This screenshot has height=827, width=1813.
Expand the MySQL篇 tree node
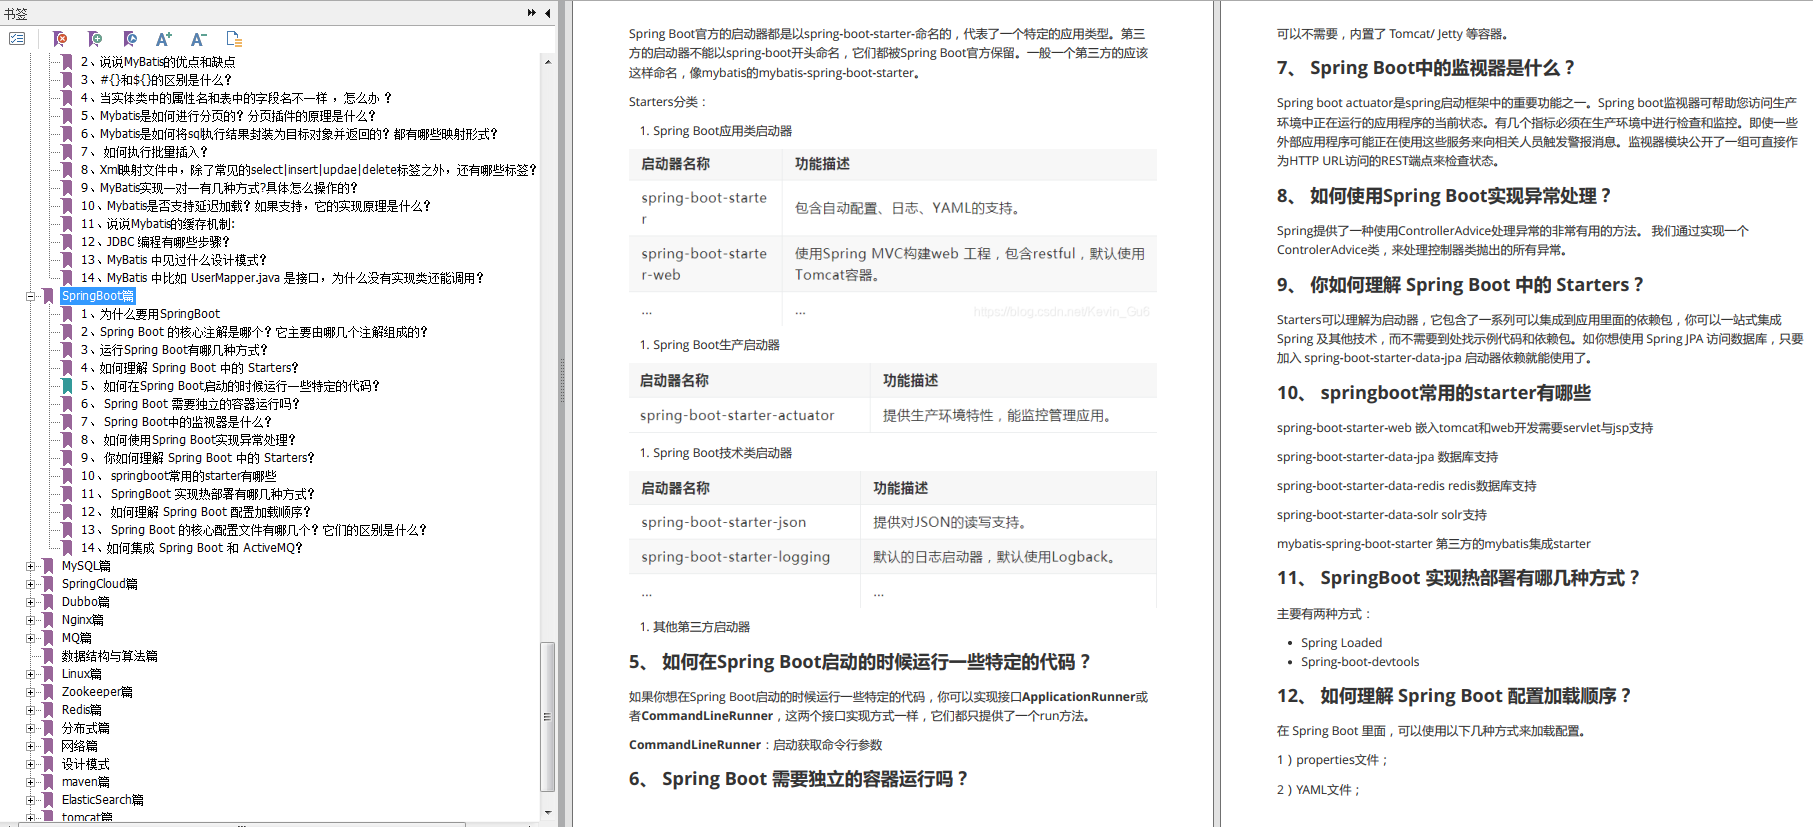click(30, 566)
